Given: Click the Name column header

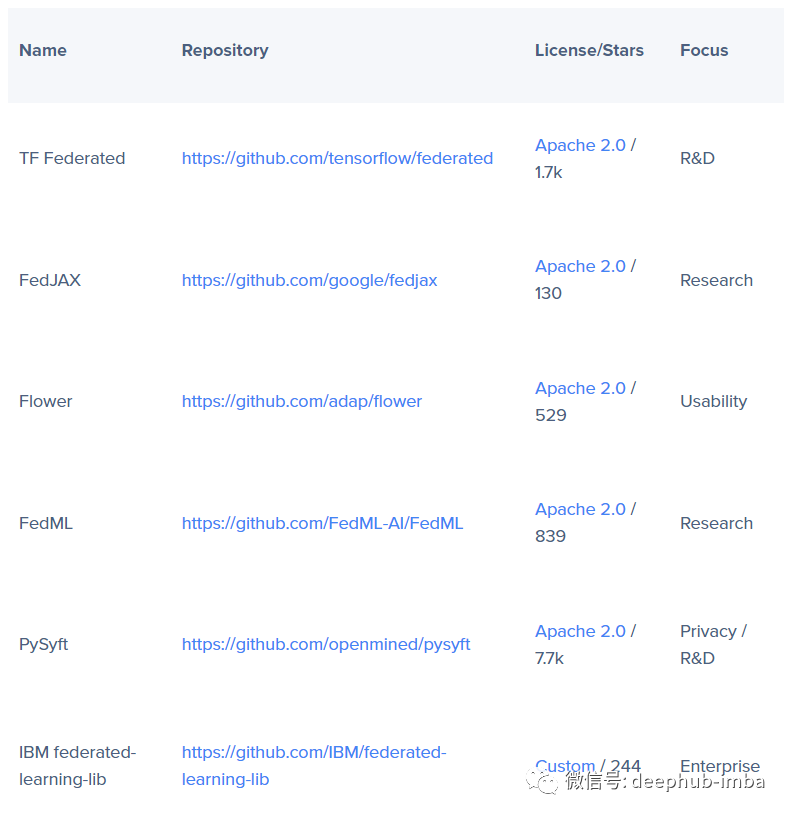Looking at the screenshot, I should pyautogui.click(x=43, y=50).
